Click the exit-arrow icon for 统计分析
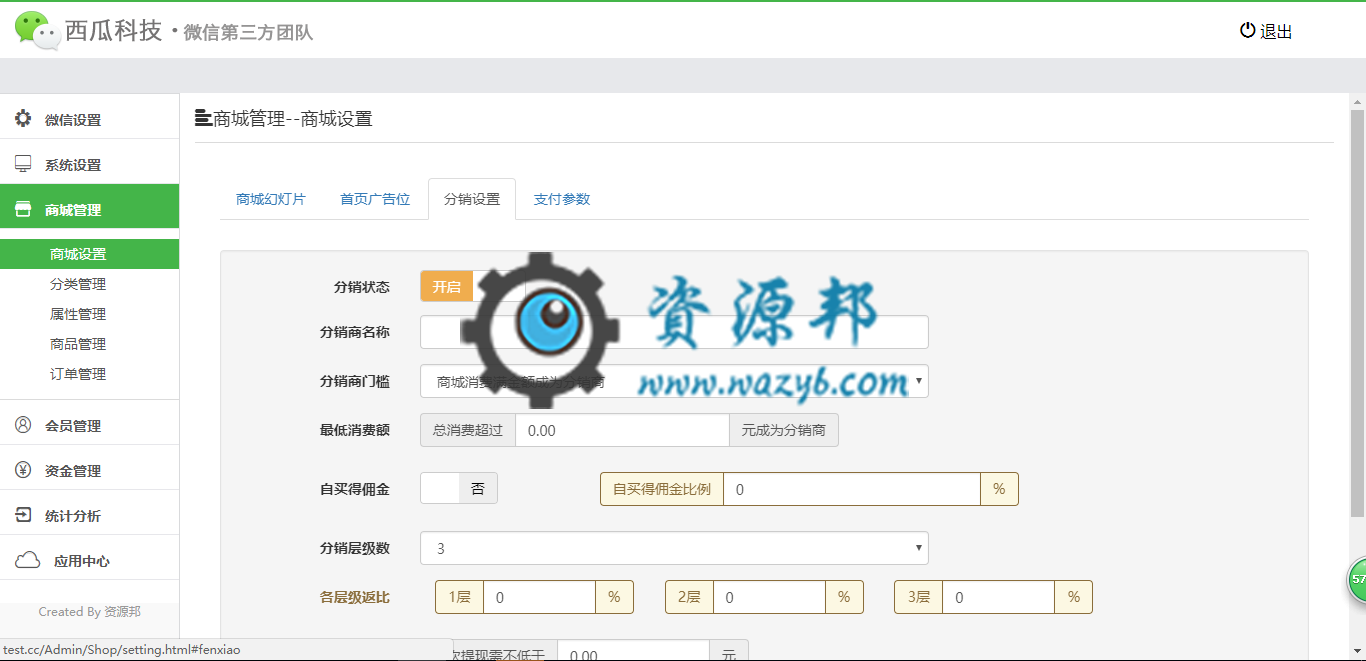Screen dimensions: 1366x661 point(23,515)
